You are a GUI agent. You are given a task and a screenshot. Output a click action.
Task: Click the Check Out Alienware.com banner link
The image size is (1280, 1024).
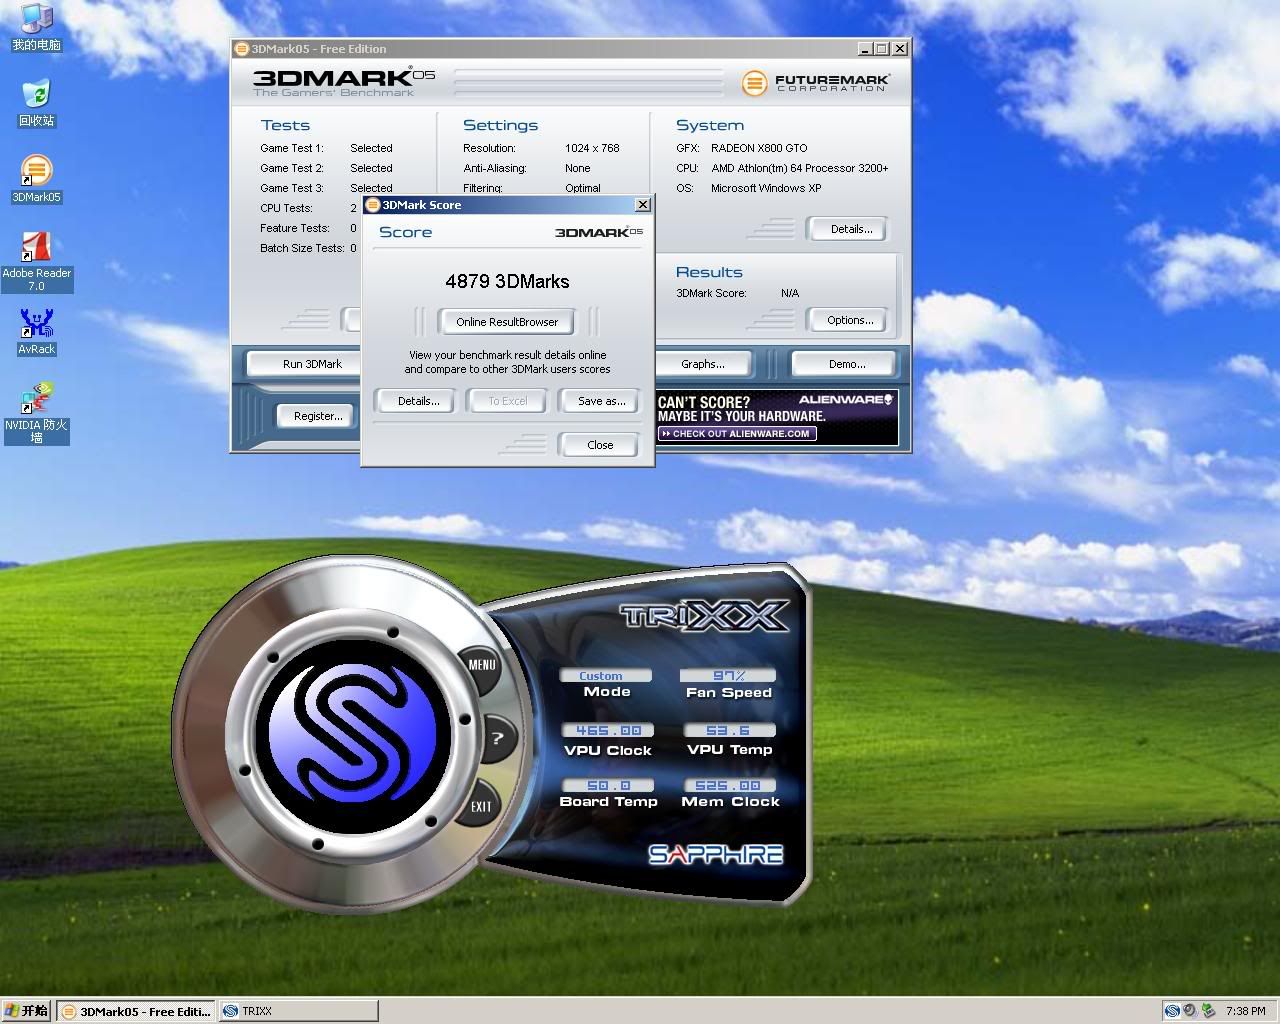738,434
